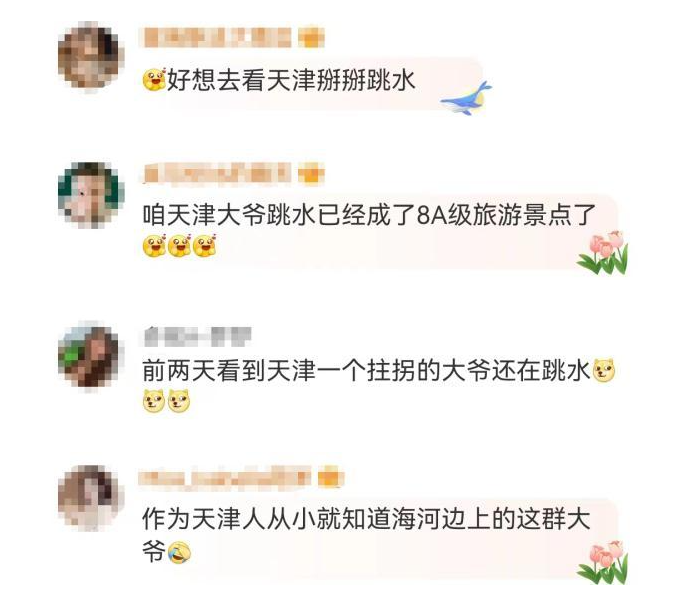Screen dimensions: 678x605
Task: Click the third commenter's gray blurred username
Action: pyautogui.click(x=198, y=336)
